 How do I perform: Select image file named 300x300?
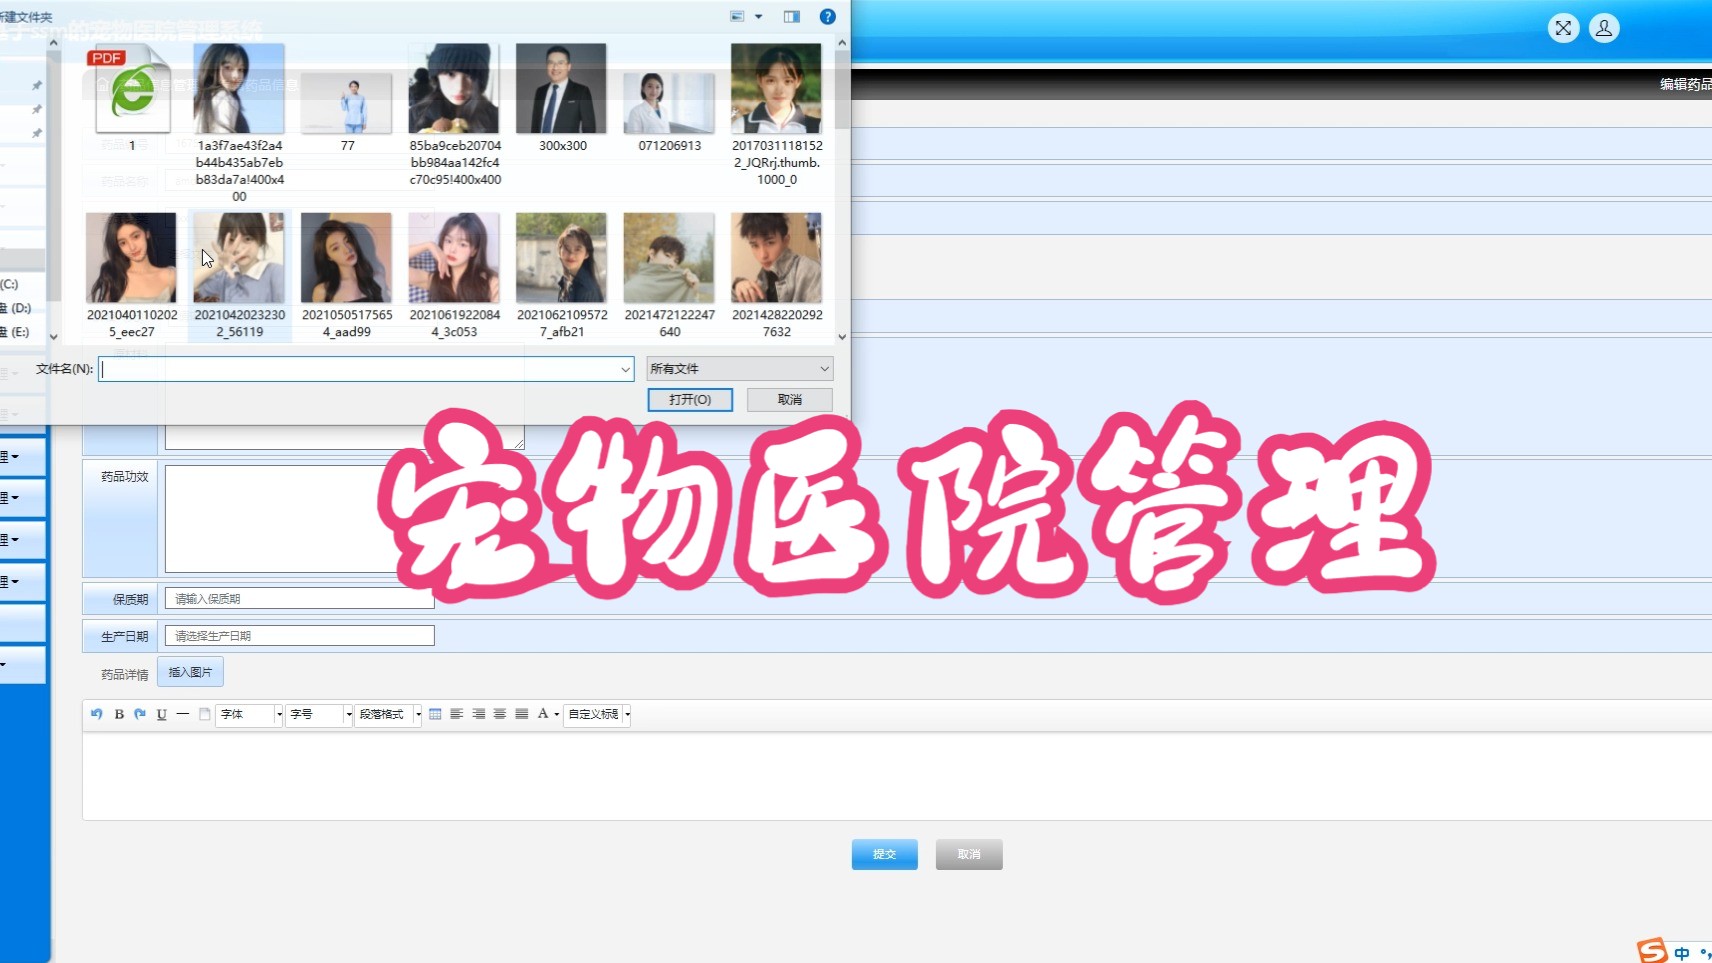coord(562,98)
